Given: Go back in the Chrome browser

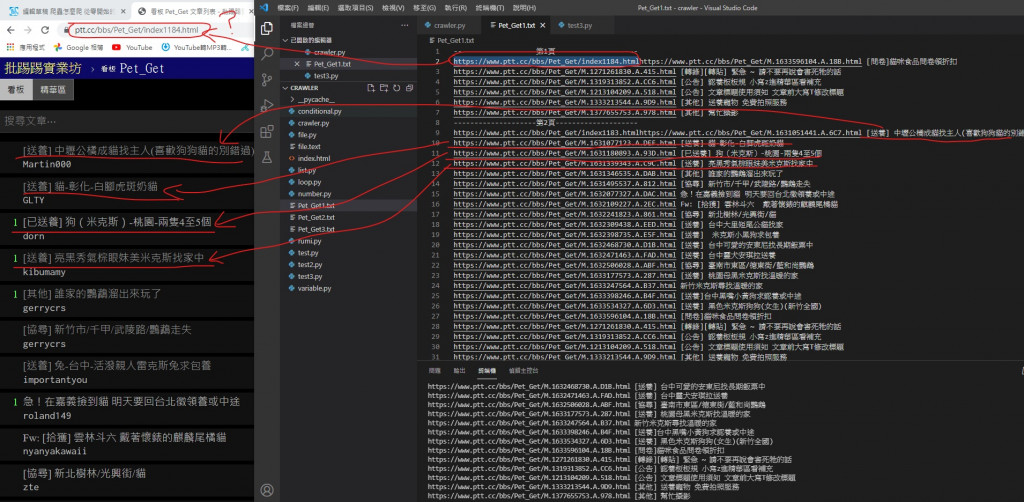Looking at the screenshot, I should [x=10, y=30].
